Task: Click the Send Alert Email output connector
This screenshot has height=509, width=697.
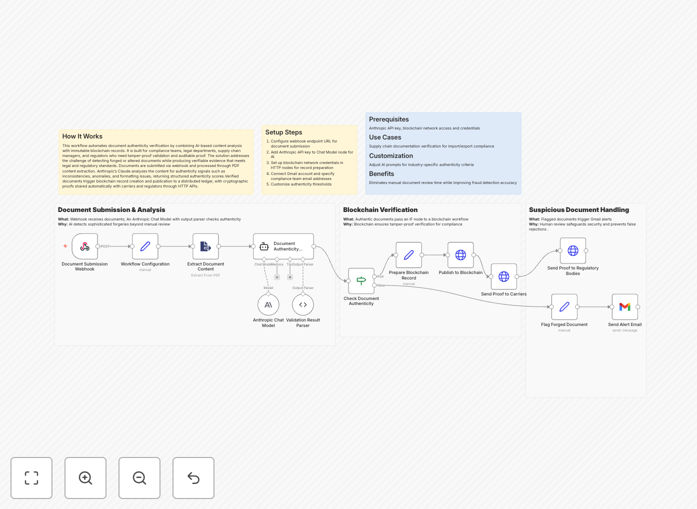Action: tap(638, 307)
